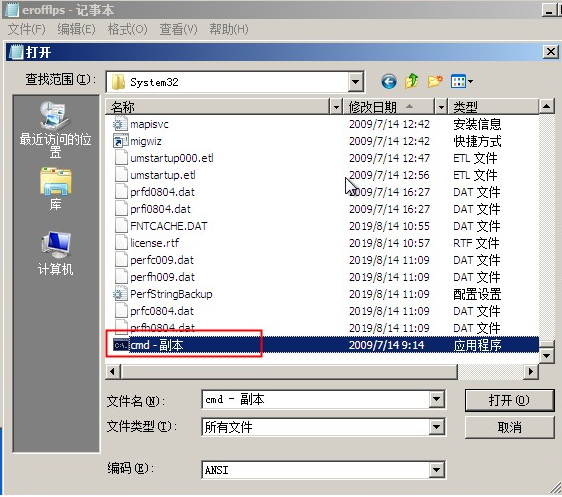Click the 文件名 input field
Screen dimensions: 562x497
(x=315, y=399)
